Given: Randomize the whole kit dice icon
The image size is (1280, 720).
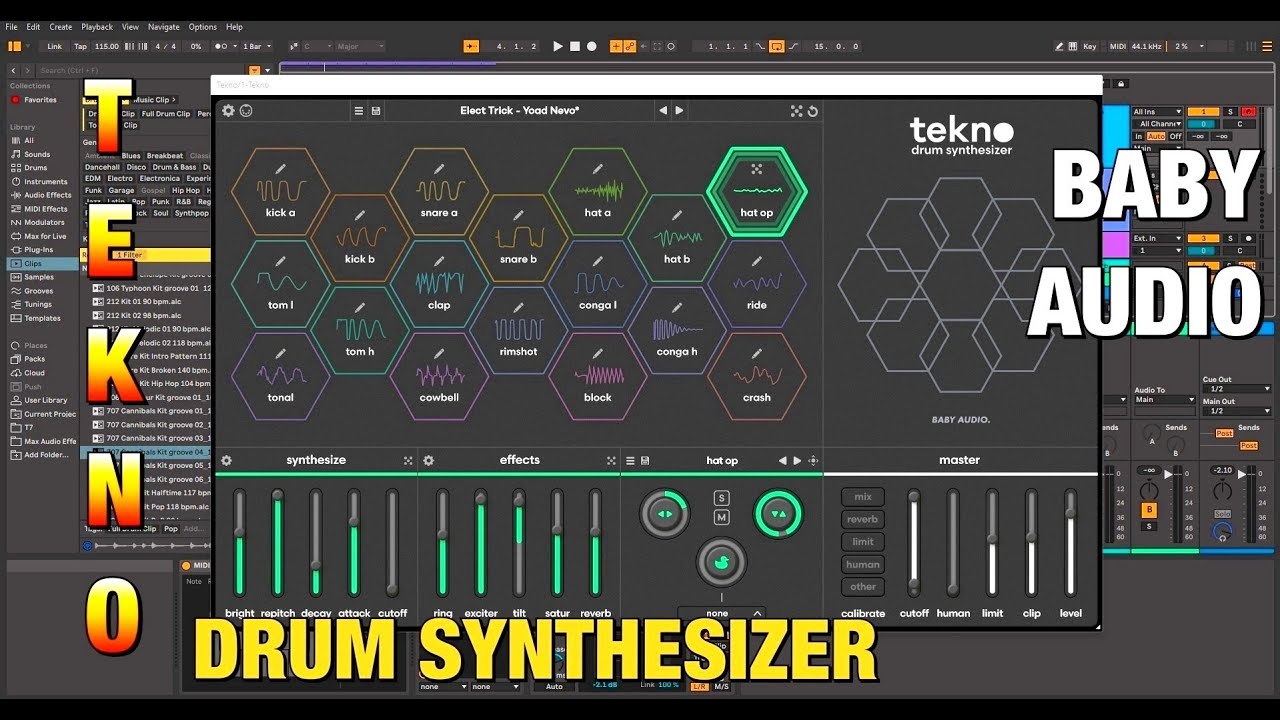Looking at the screenshot, I should click(797, 111).
